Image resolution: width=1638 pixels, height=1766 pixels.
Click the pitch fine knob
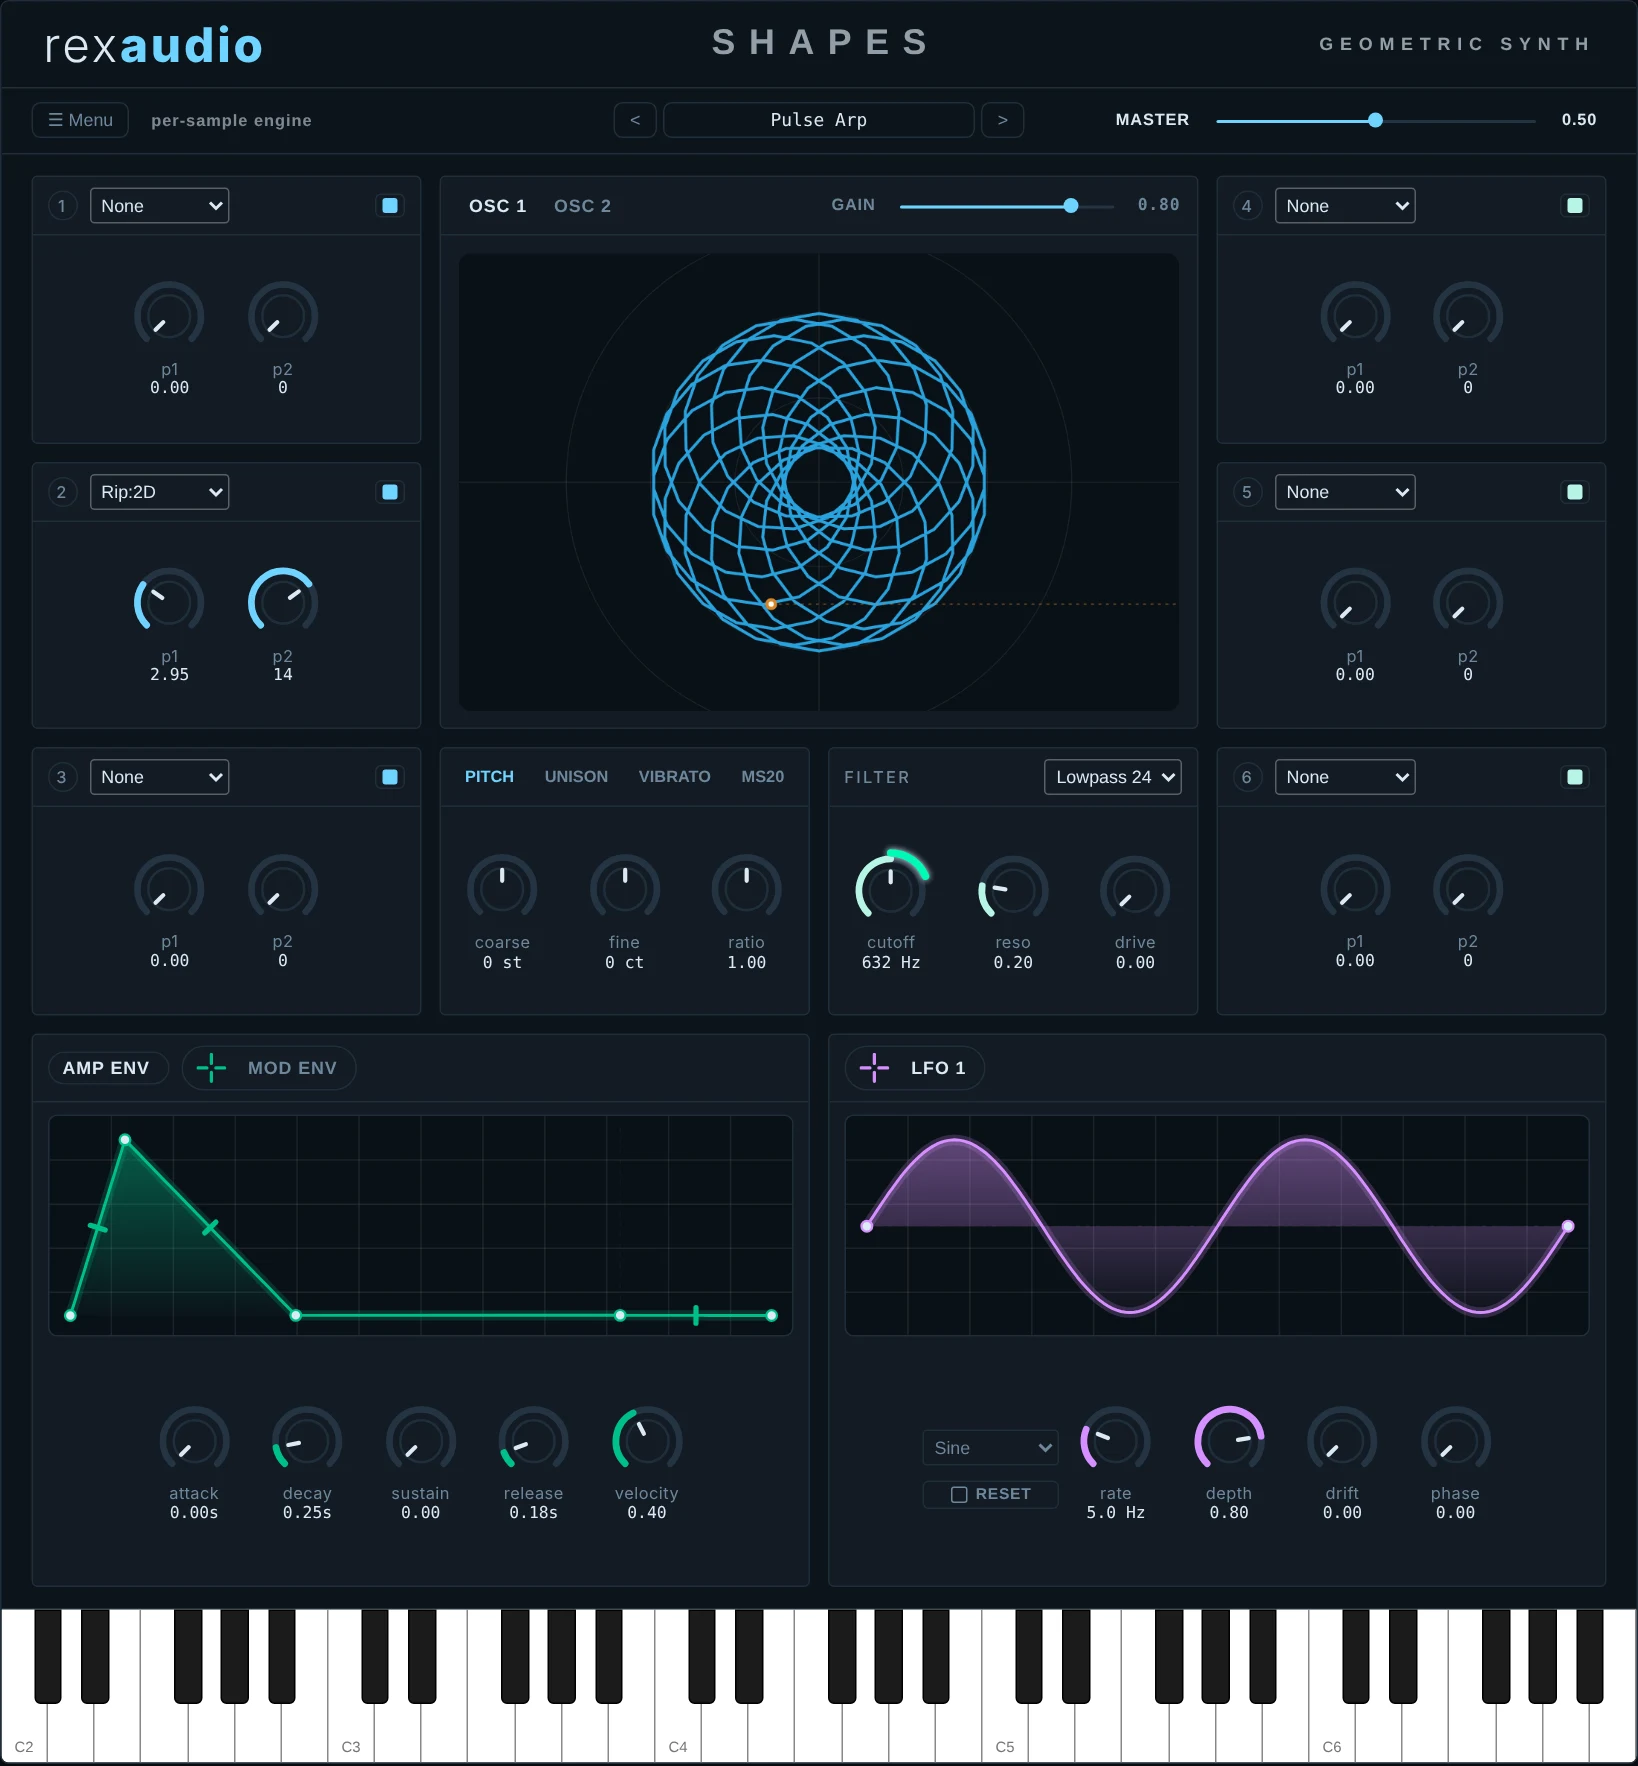625,888
